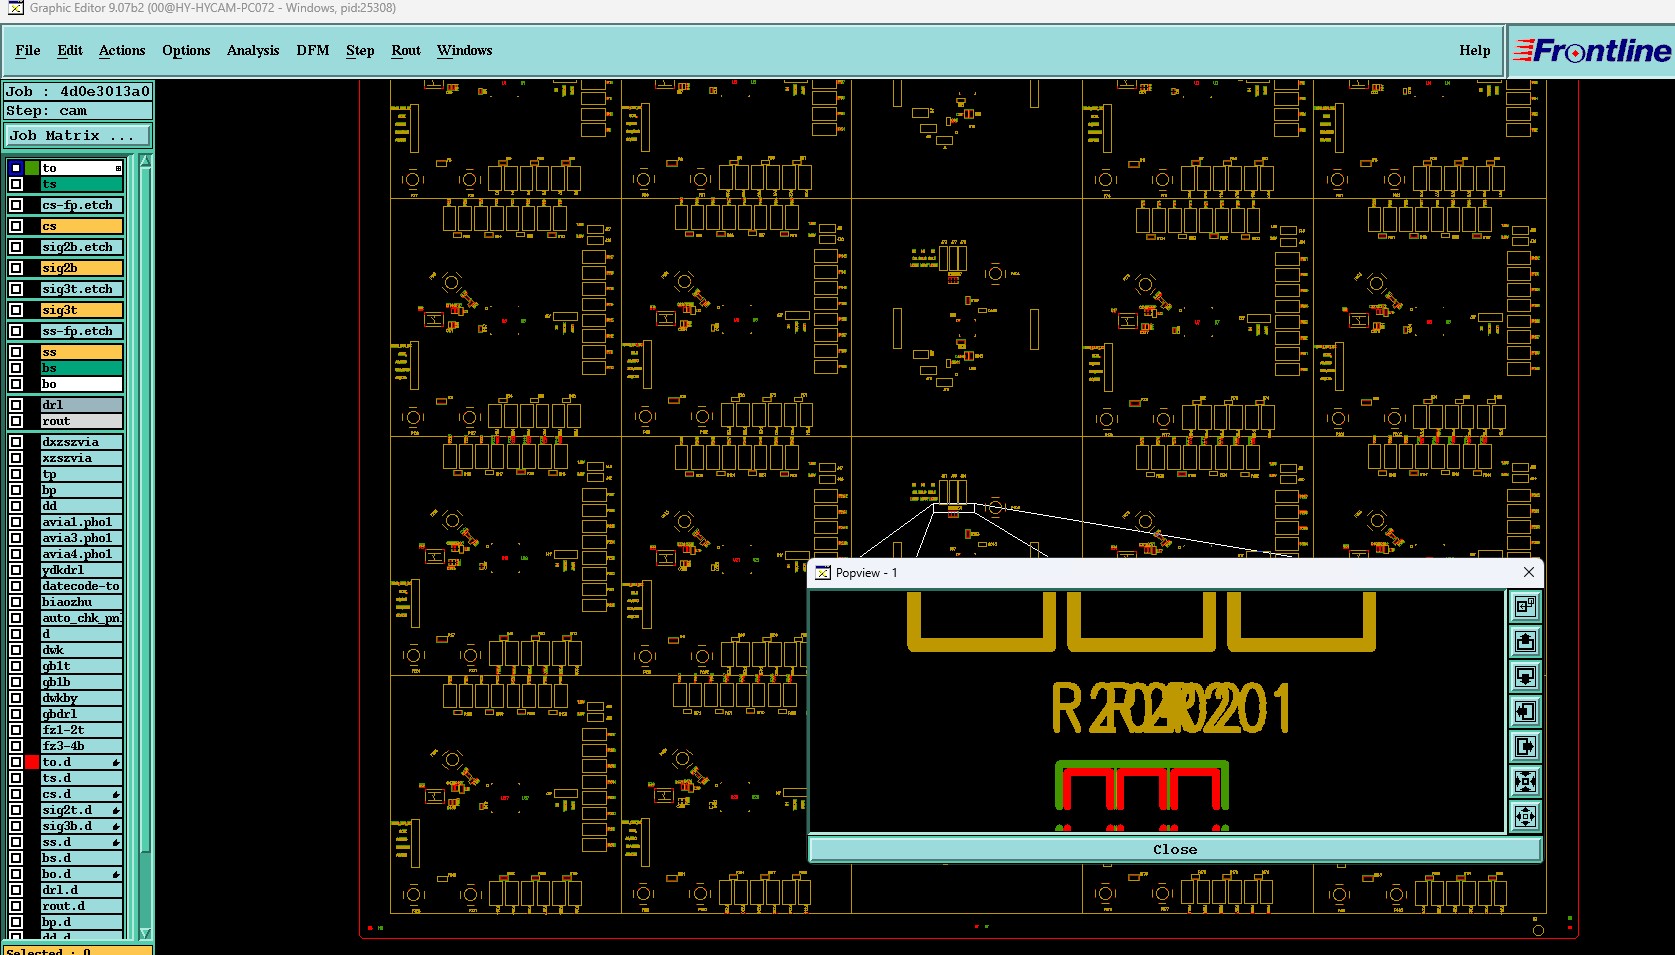Click the red color swatch of to.d
The width and height of the screenshot is (1675, 955).
coord(32,762)
